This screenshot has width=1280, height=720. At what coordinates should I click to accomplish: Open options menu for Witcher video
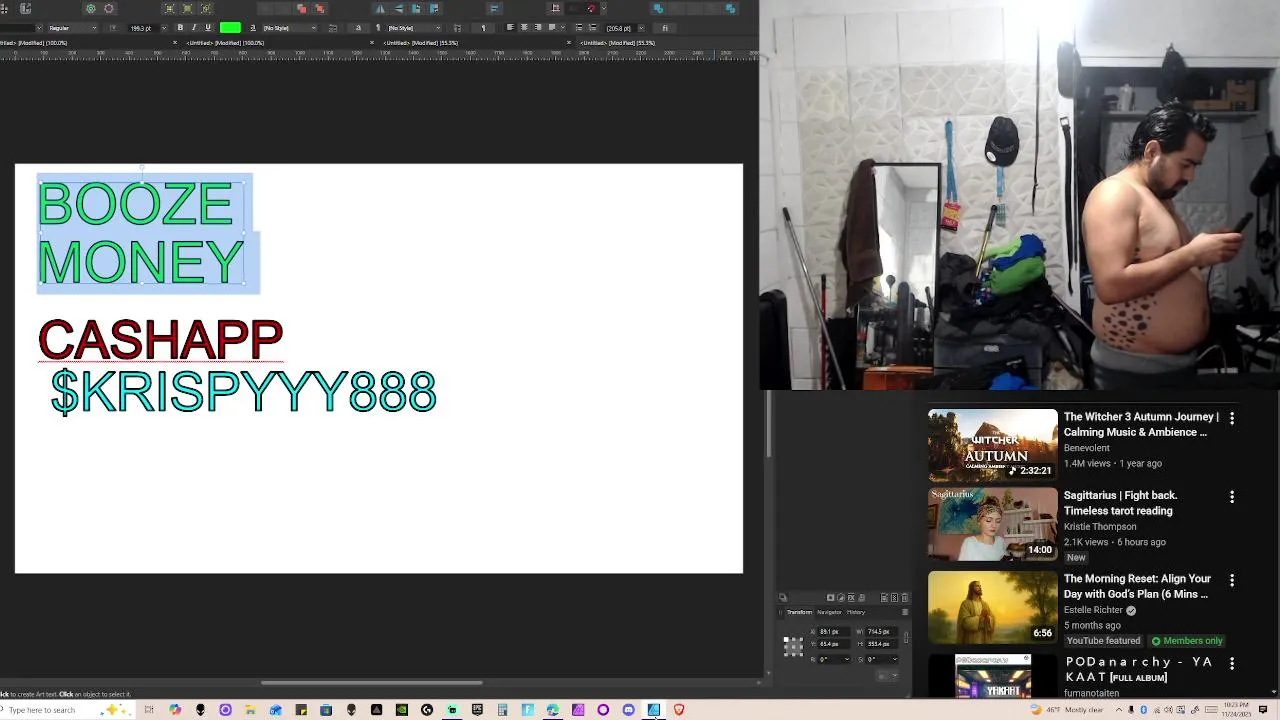pyautogui.click(x=1232, y=418)
